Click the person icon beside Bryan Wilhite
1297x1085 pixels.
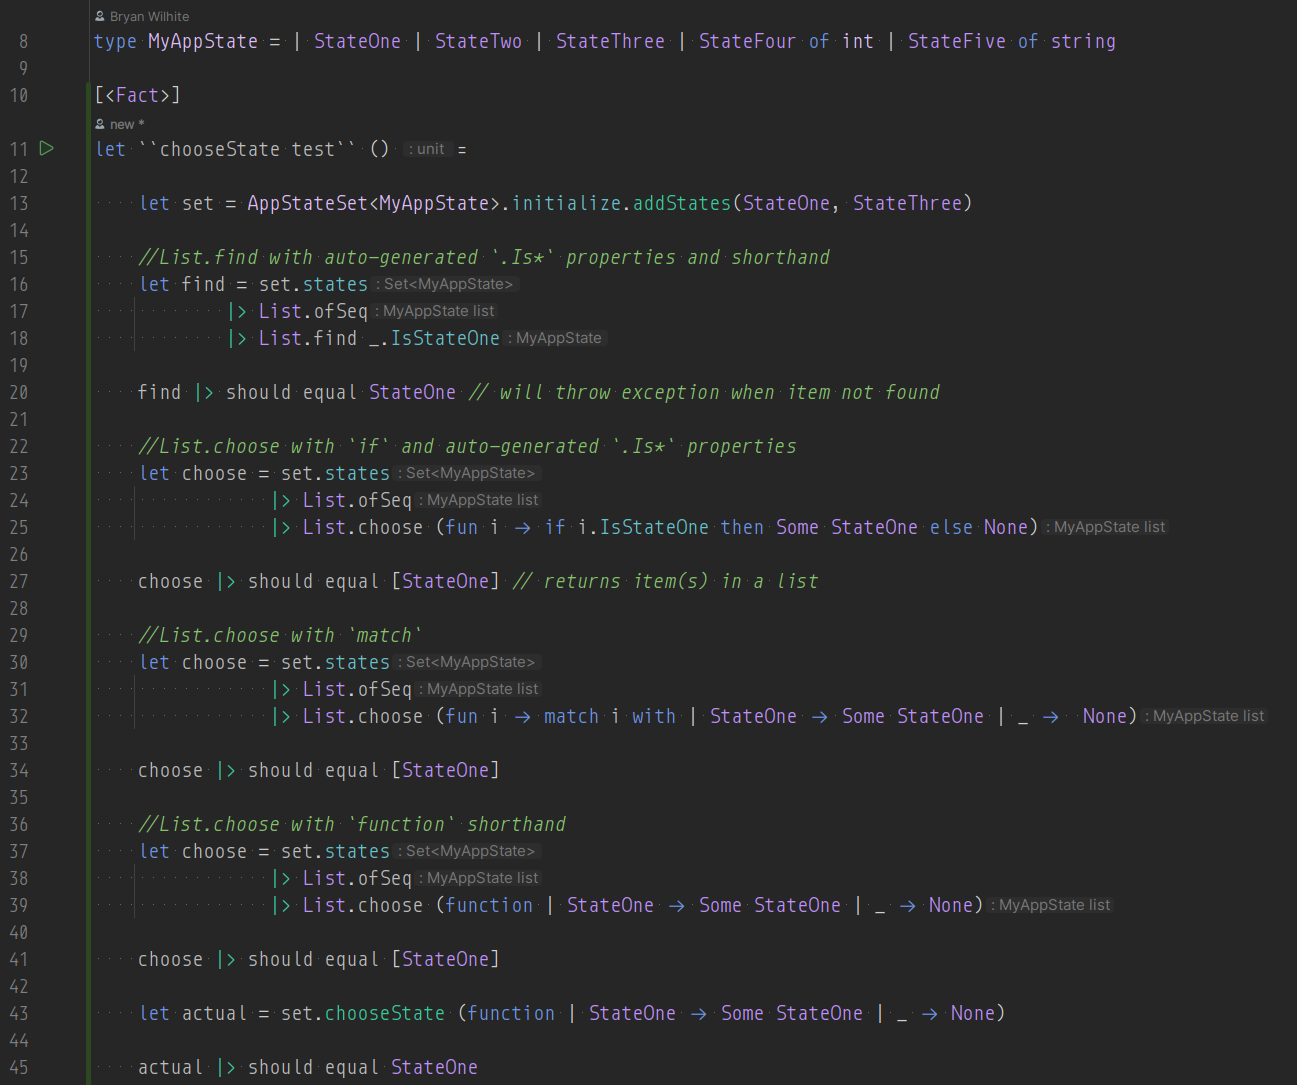(99, 16)
